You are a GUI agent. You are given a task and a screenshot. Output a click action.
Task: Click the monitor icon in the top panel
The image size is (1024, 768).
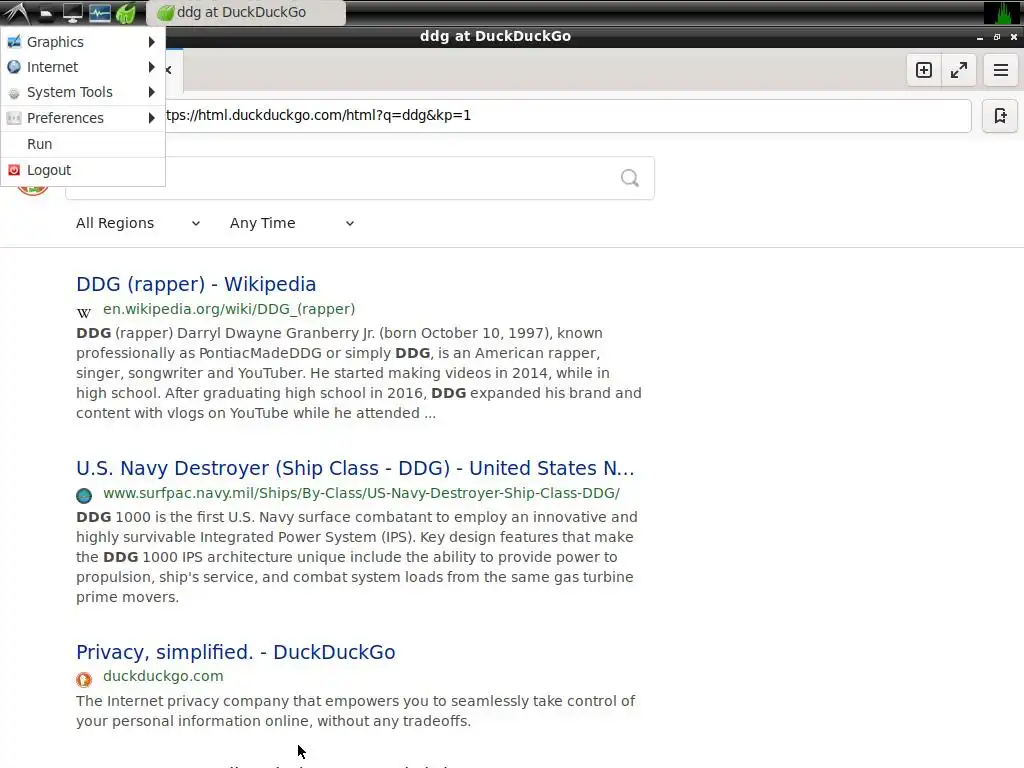coord(72,12)
